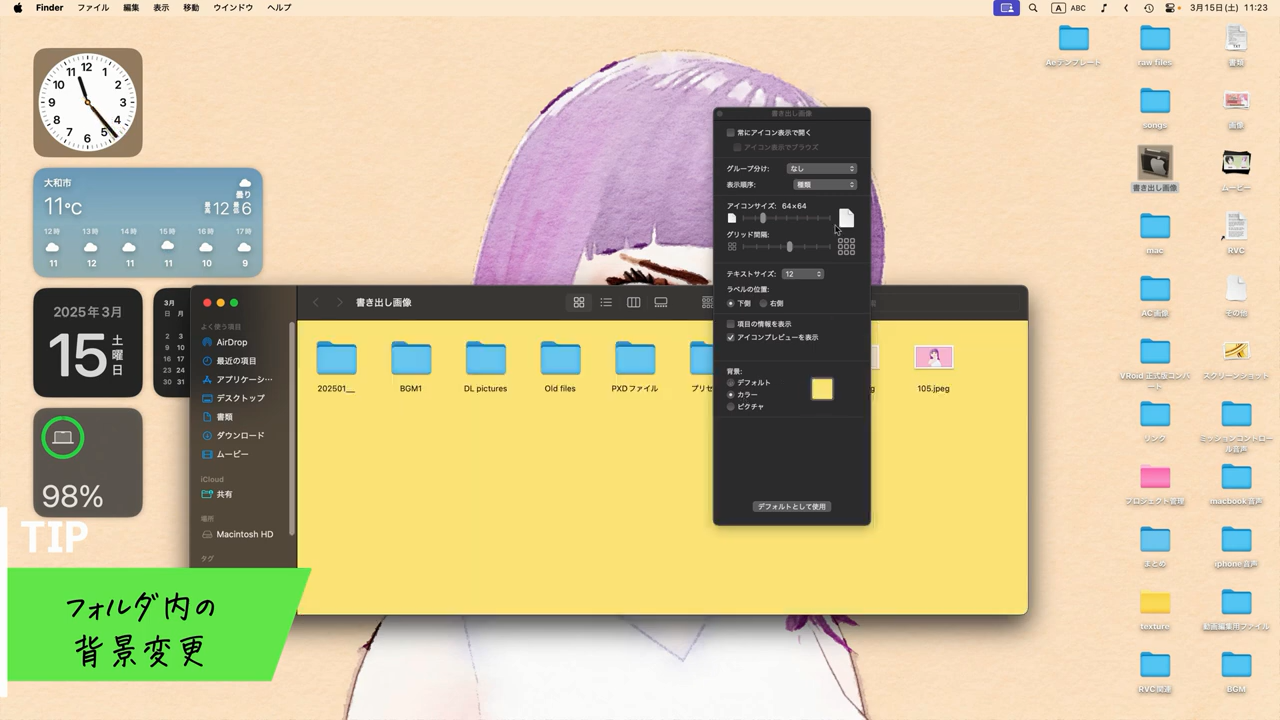Switch Finder window to gallery view
The height and width of the screenshot is (720, 1280).
pyautogui.click(x=661, y=302)
